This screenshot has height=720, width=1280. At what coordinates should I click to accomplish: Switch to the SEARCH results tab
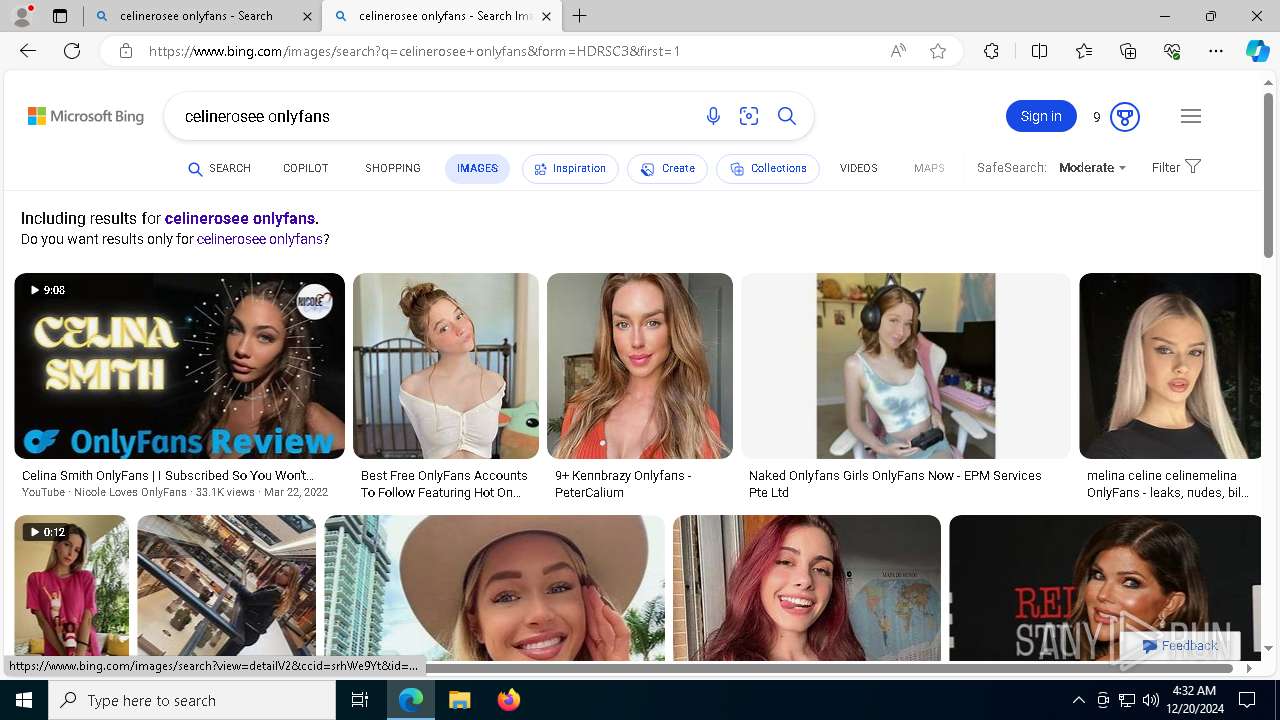click(220, 169)
